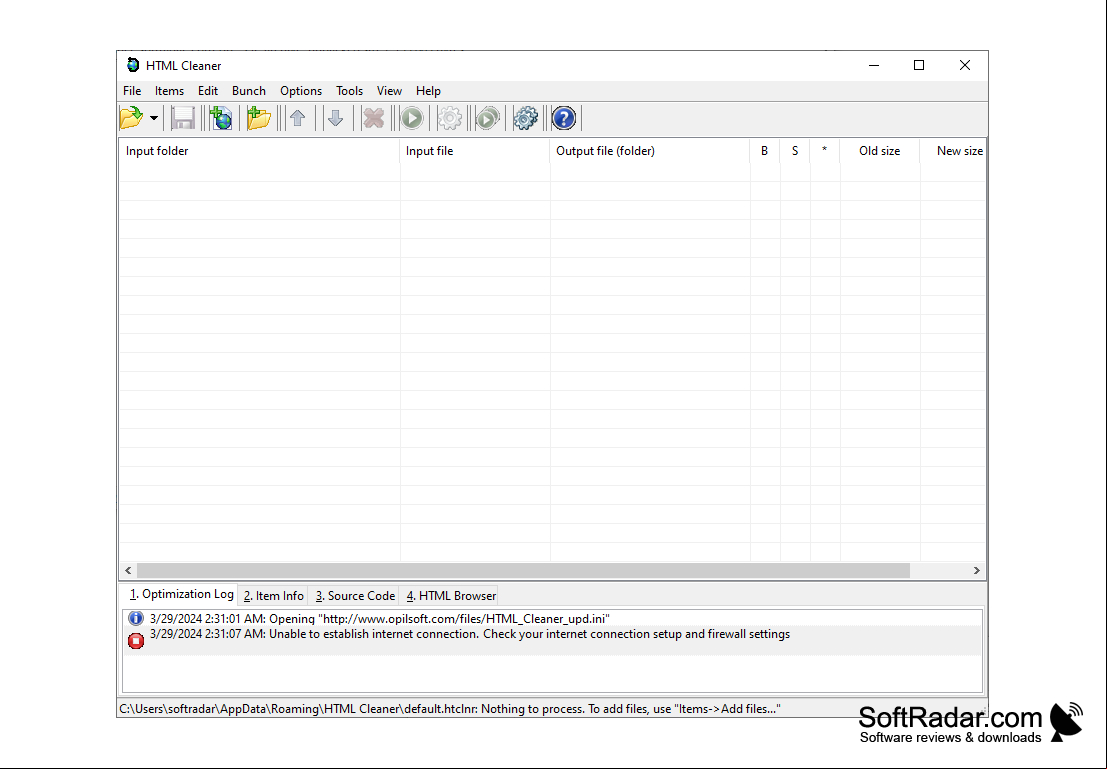Click the grayed single gear icon
This screenshot has width=1107, height=769.
click(450, 118)
